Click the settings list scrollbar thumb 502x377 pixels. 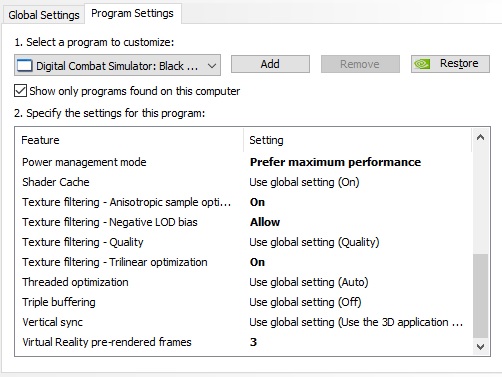480,296
